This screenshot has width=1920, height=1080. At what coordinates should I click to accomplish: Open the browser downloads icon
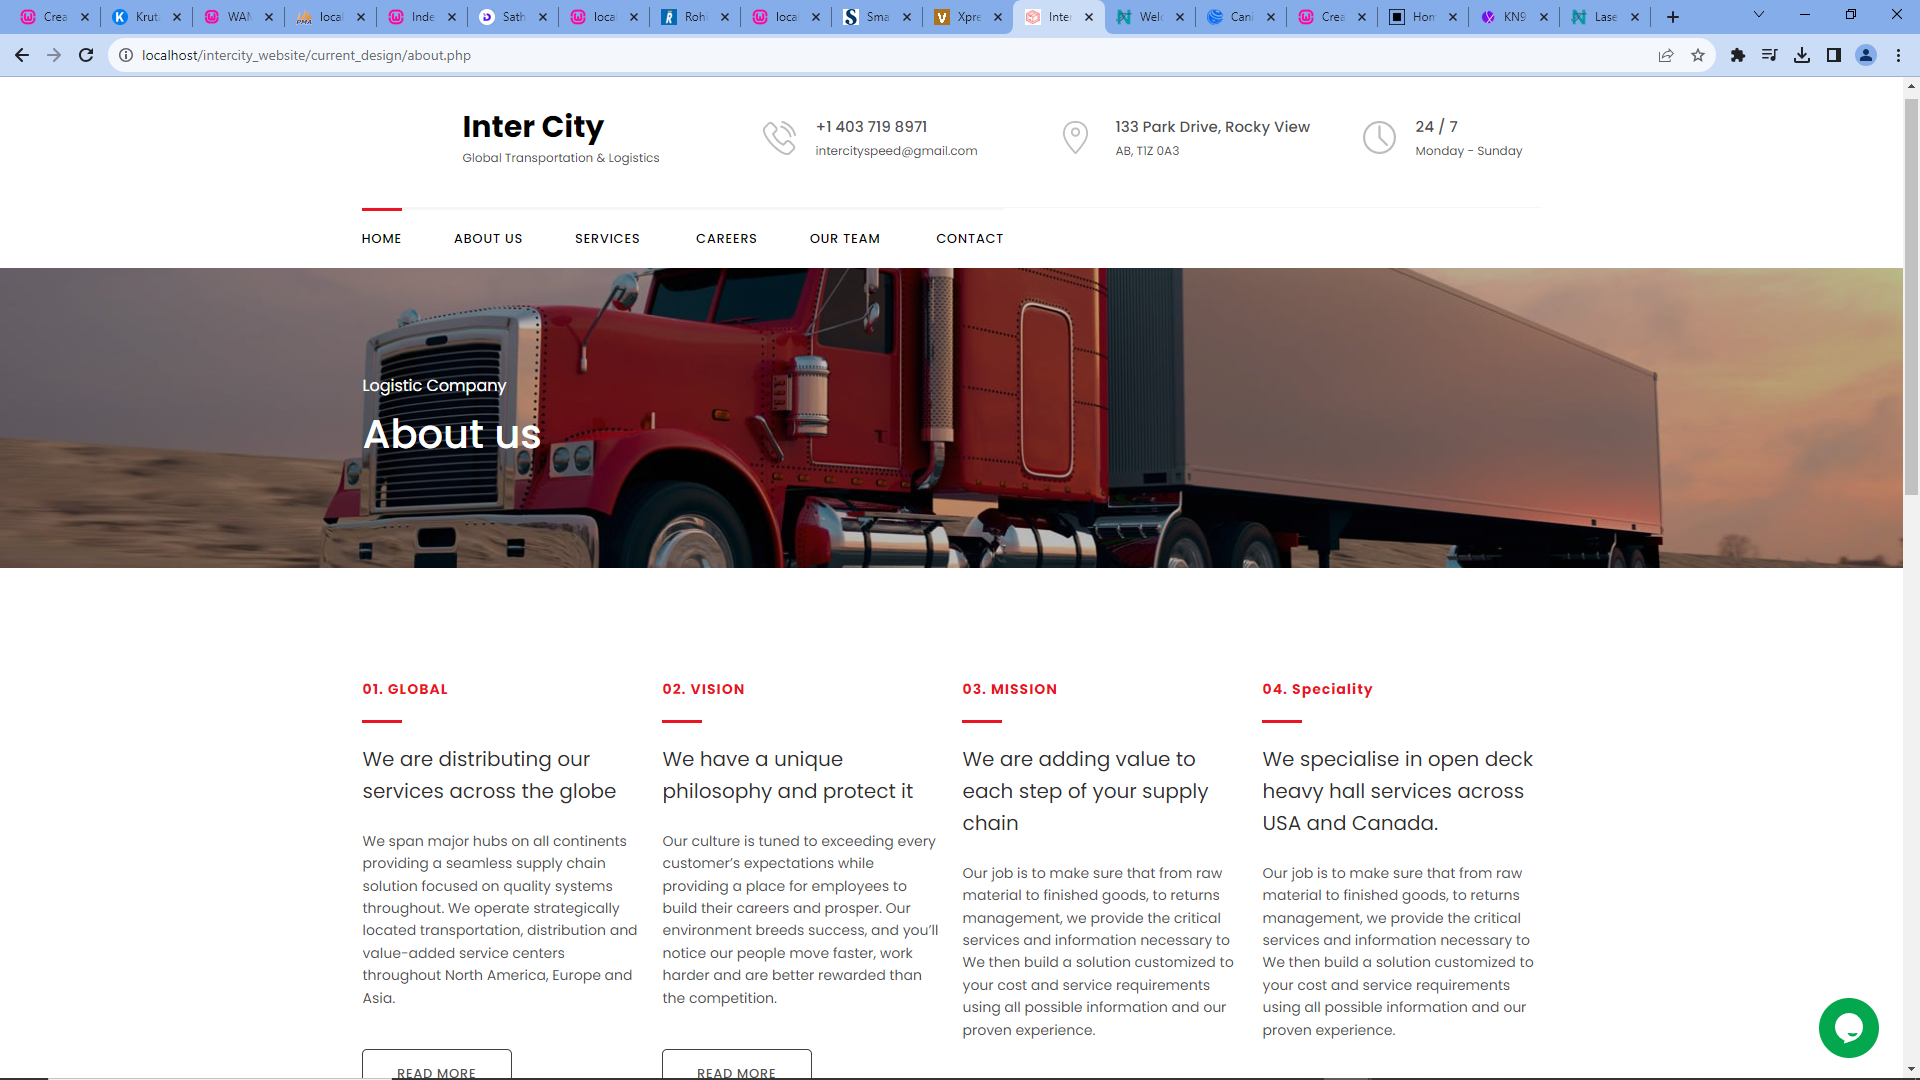click(x=1802, y=55)
